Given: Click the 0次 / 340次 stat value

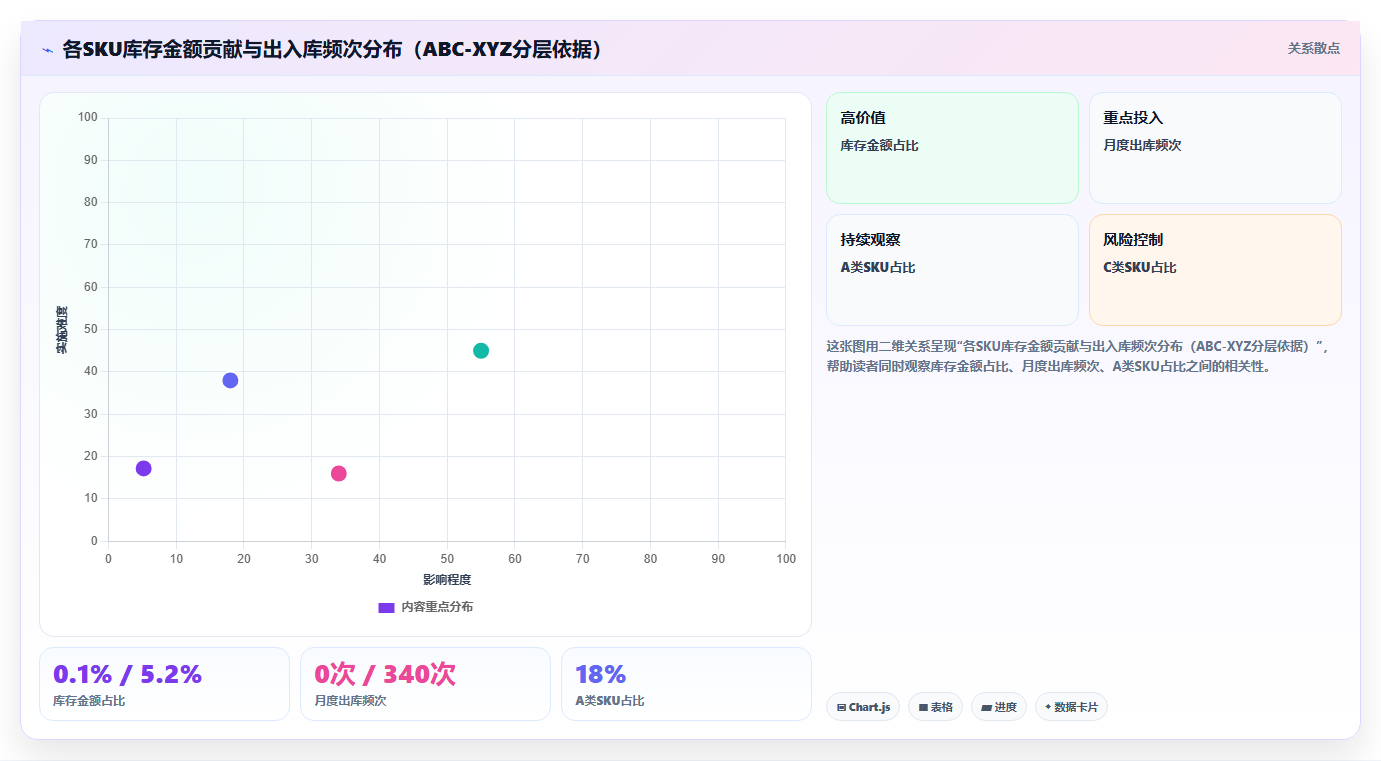Looking at the screenshot, I should (385, 674).
